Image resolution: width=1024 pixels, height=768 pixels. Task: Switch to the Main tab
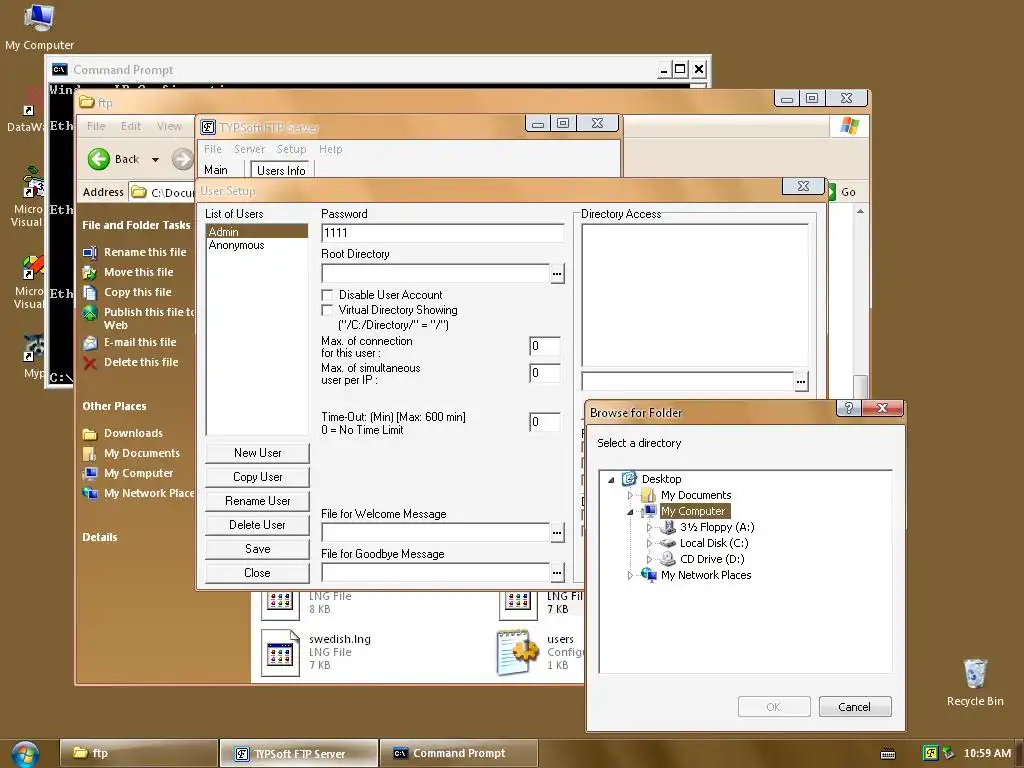click(216, 170)
